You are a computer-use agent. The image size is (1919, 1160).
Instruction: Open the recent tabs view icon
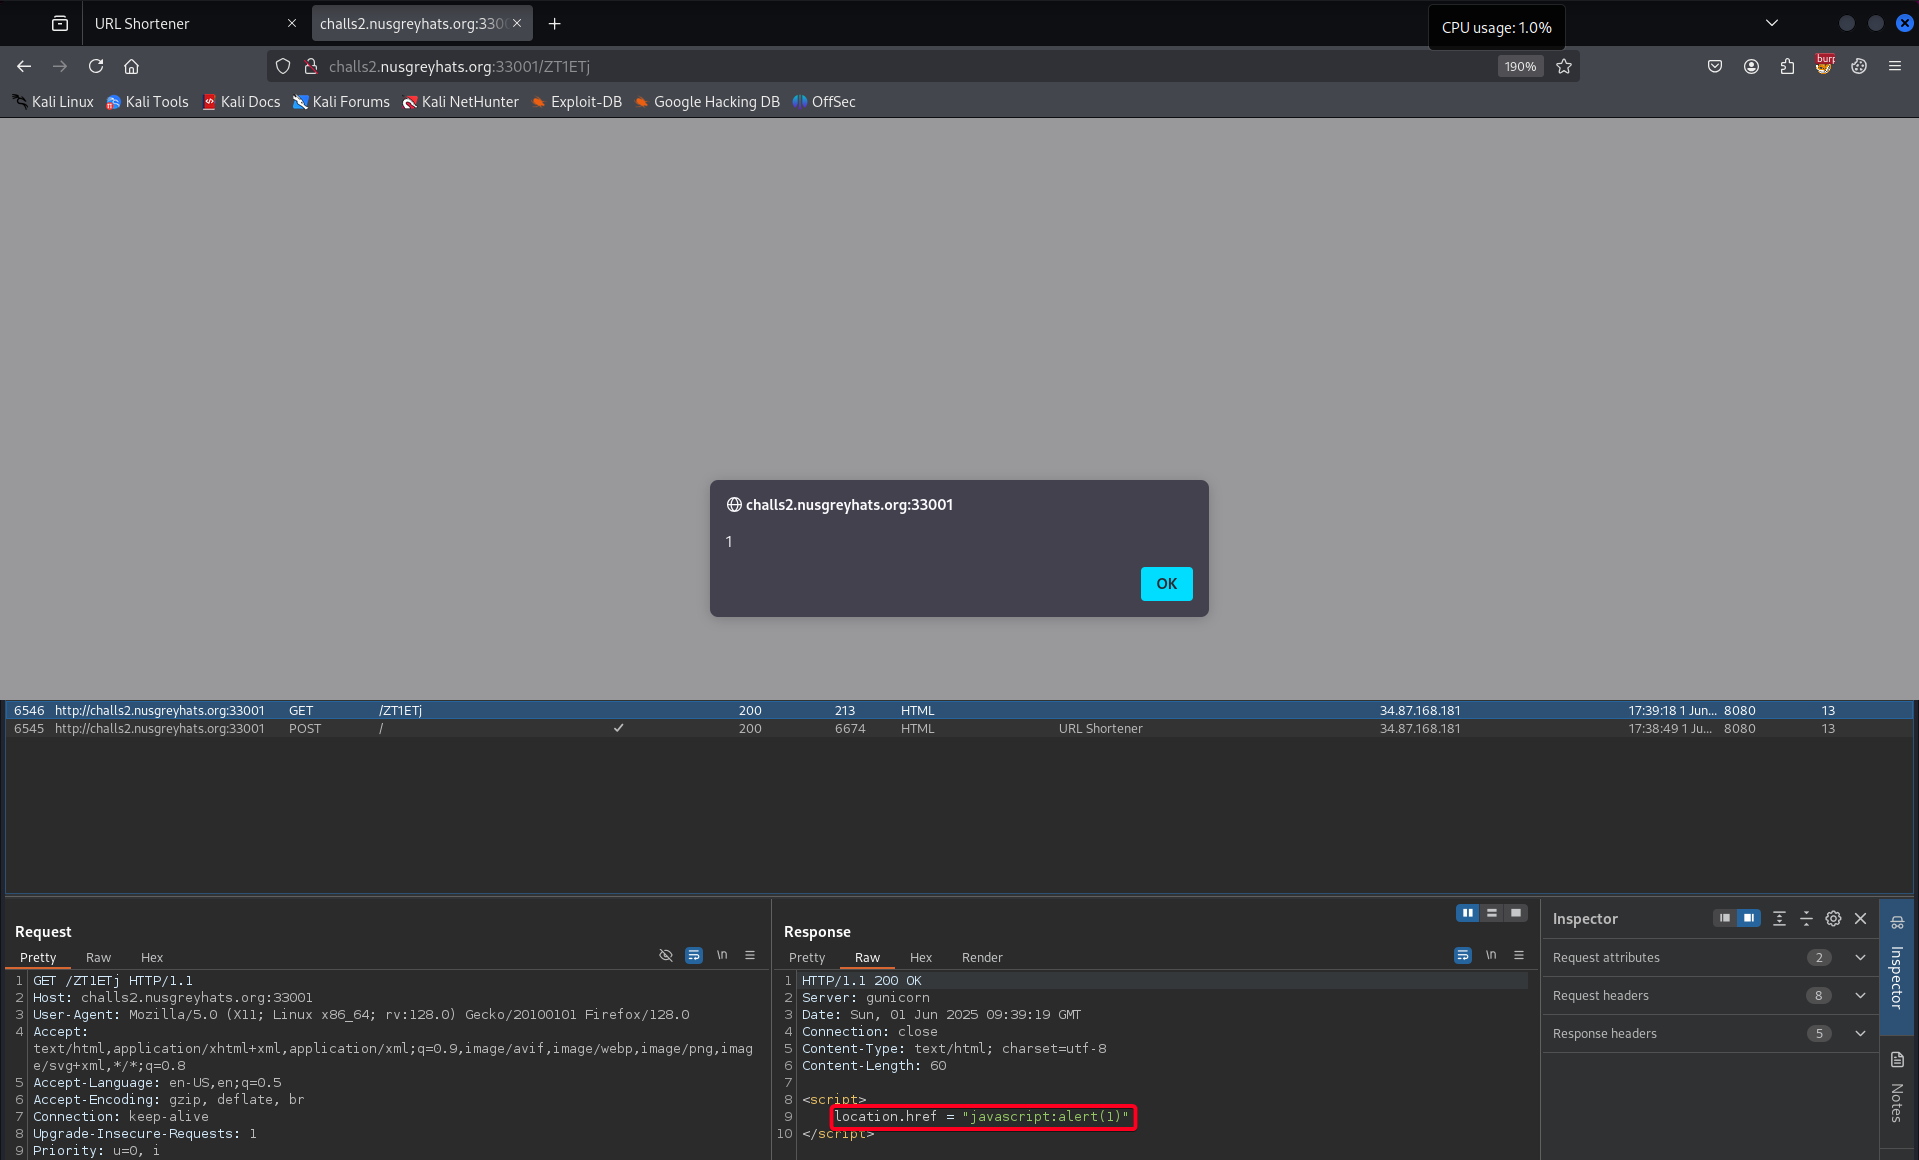(60, 23)
